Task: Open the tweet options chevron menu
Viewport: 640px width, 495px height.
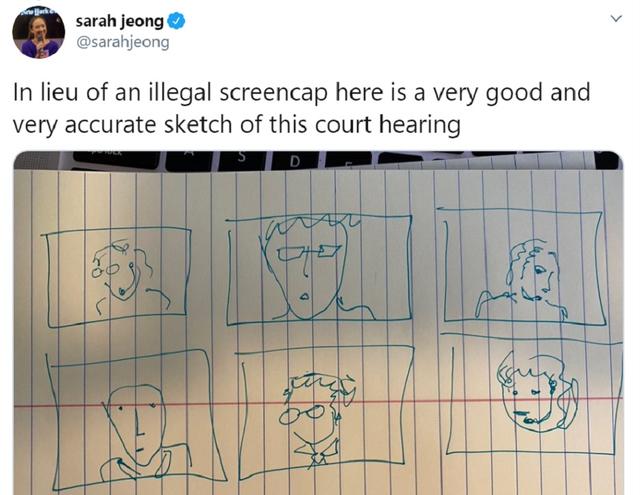Action: click(x=616, y=18)
